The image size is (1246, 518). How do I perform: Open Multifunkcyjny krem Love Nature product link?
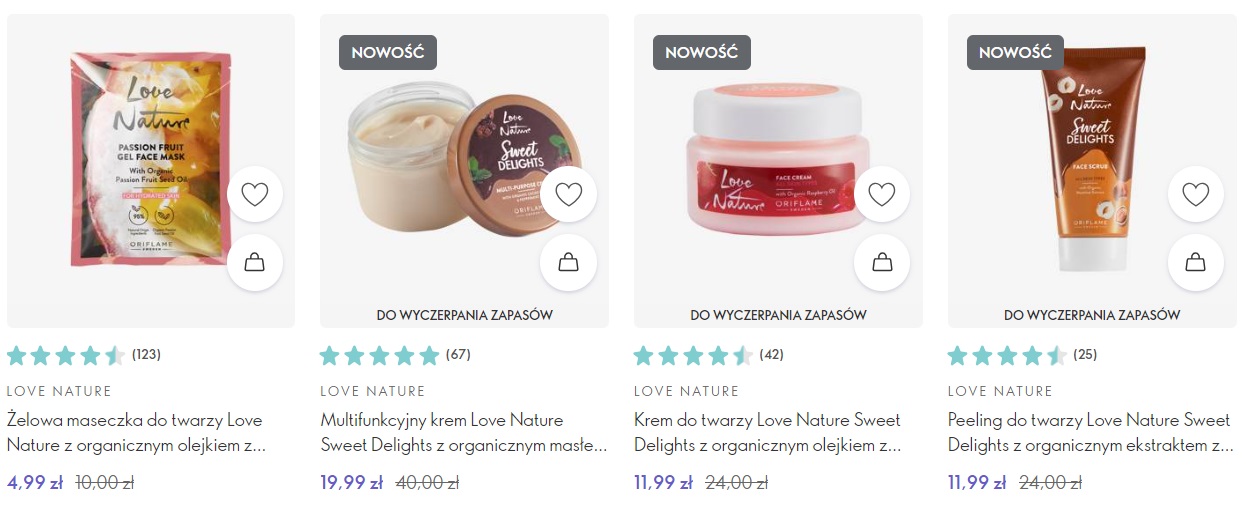click(x=464, y=432)
